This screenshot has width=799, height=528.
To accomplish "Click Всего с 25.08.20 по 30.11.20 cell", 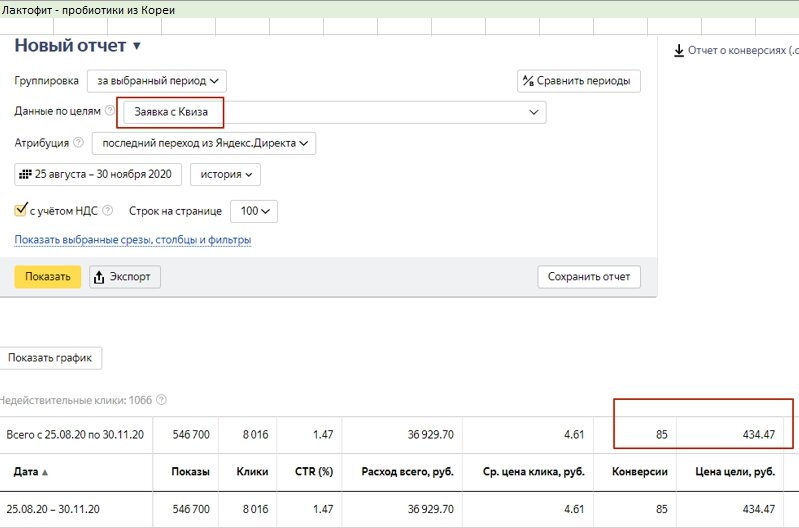I will 75,435.
